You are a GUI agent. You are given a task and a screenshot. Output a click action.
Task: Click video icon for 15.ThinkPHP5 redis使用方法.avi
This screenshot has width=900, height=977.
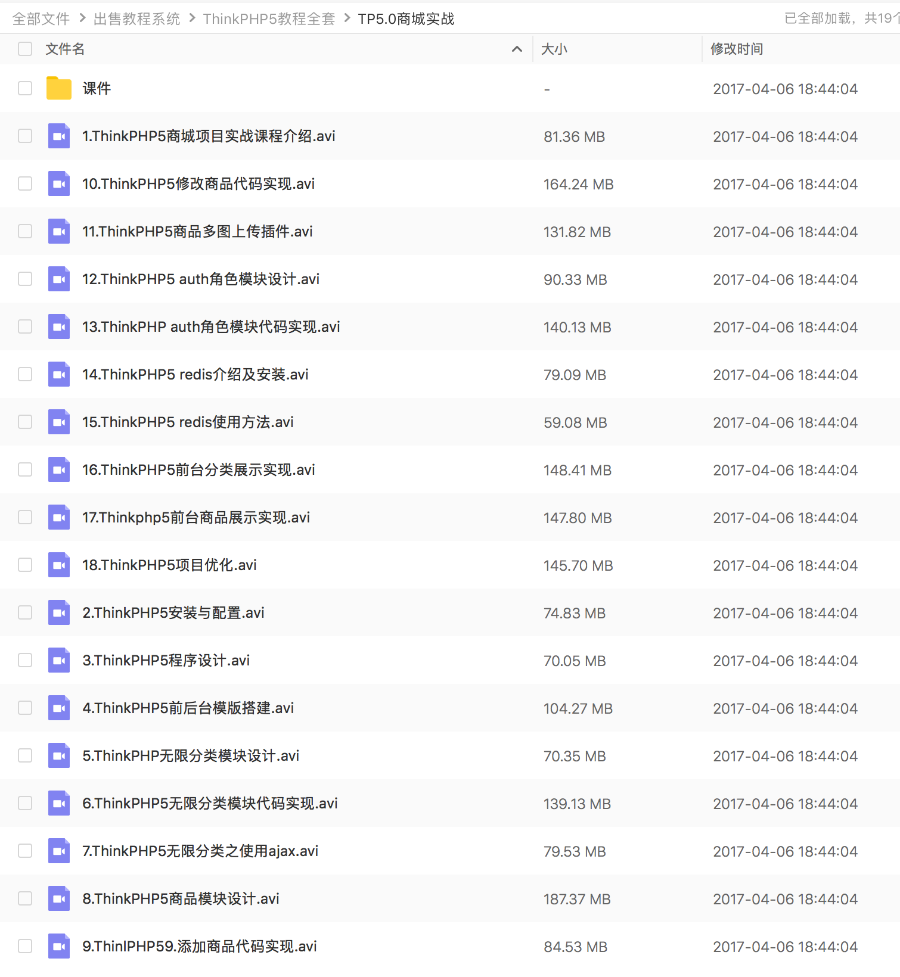59,422
